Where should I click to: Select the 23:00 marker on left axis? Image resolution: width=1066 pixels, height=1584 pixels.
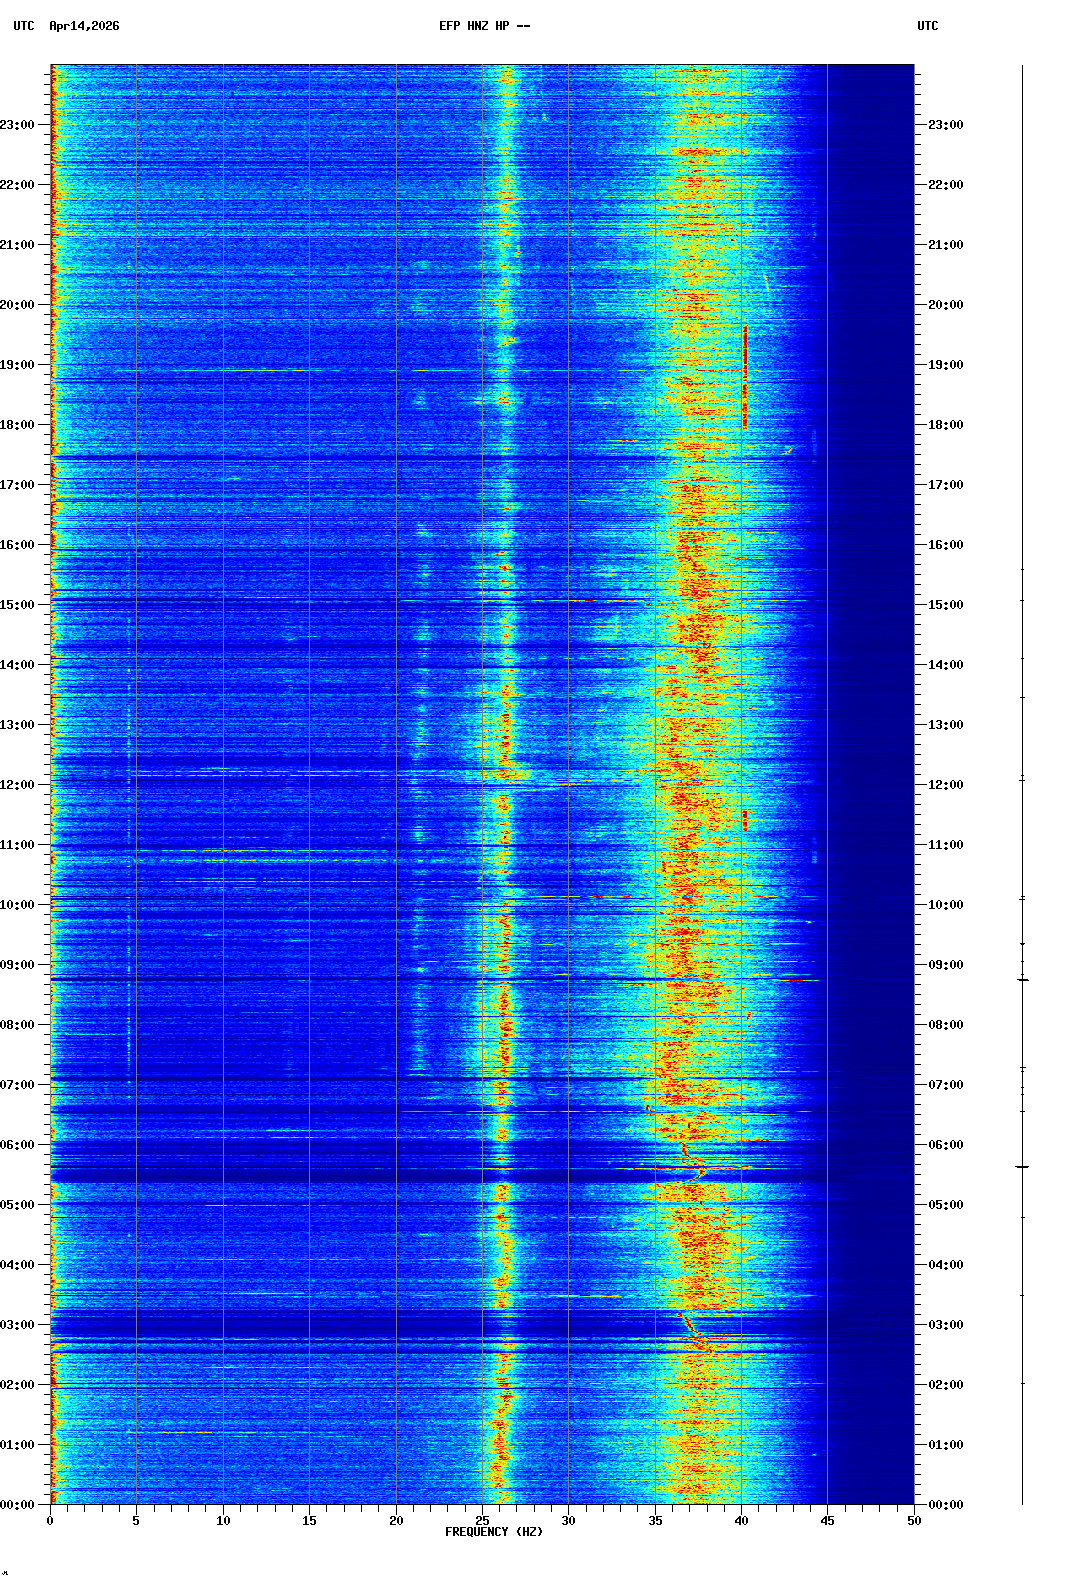[x=18, y=125]
